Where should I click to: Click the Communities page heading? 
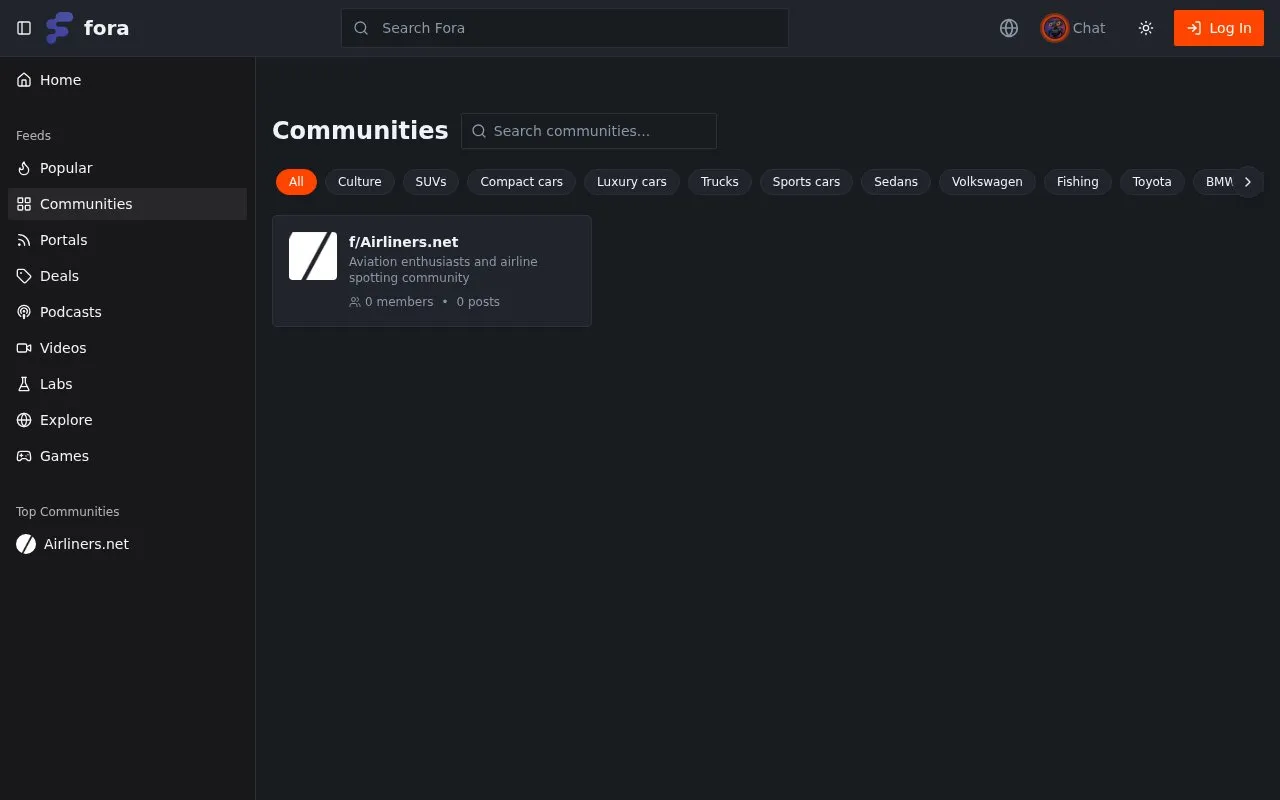[x=360, y=131]
